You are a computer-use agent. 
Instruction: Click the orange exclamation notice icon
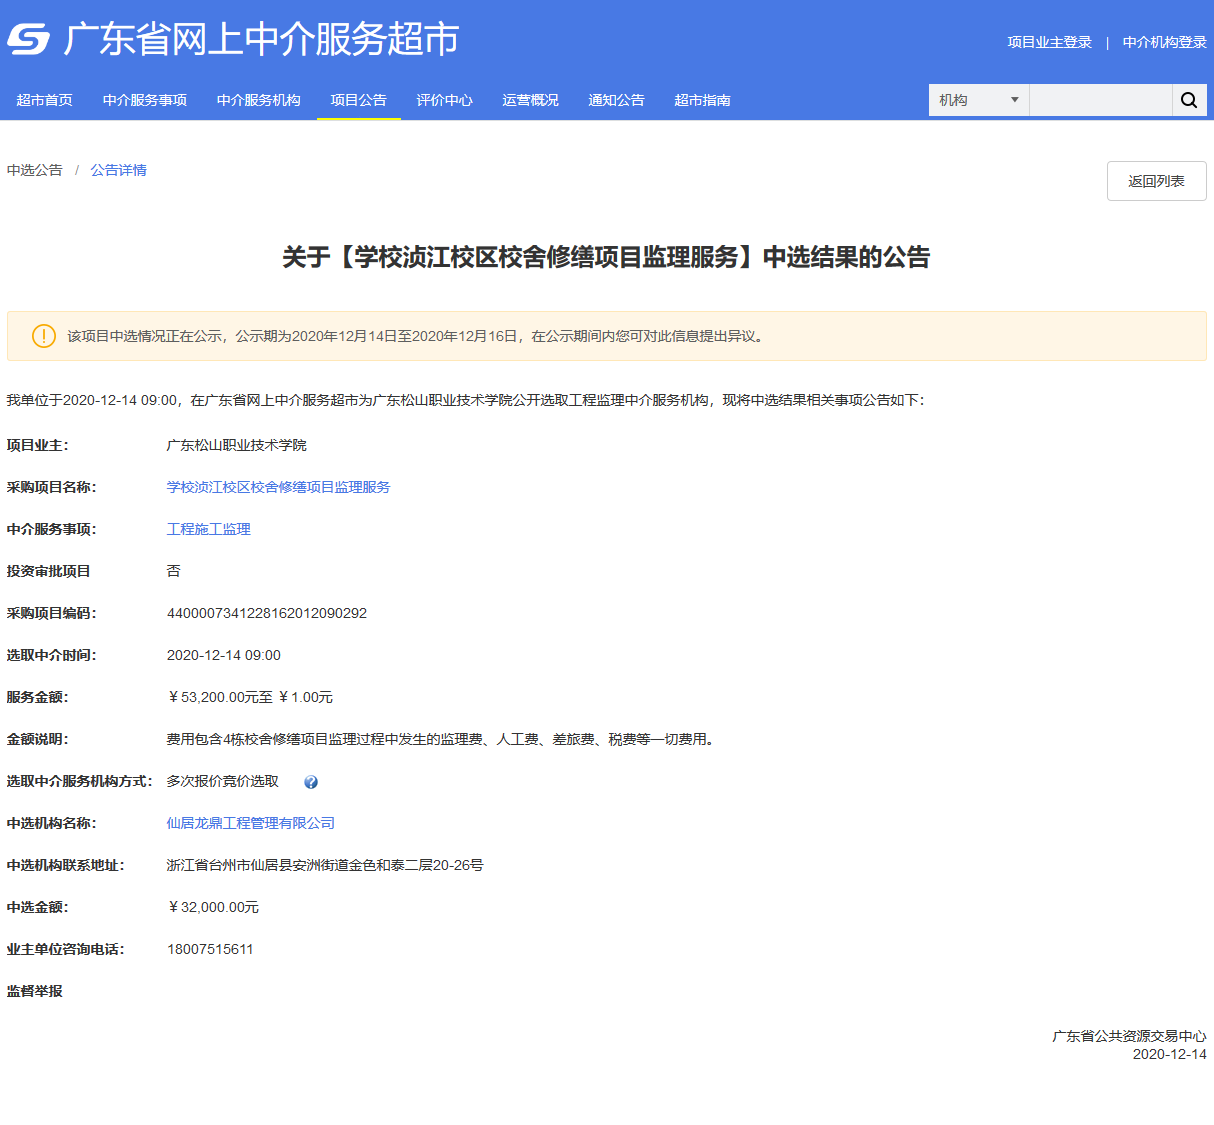tap(44, 336)
